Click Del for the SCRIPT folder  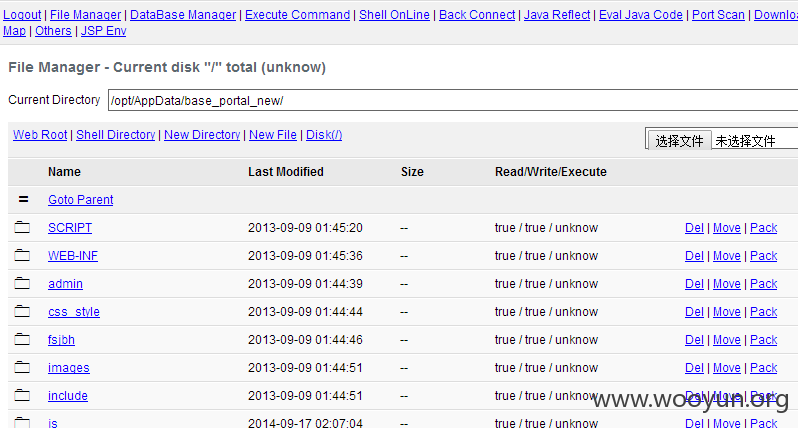[x=694, y=227]
